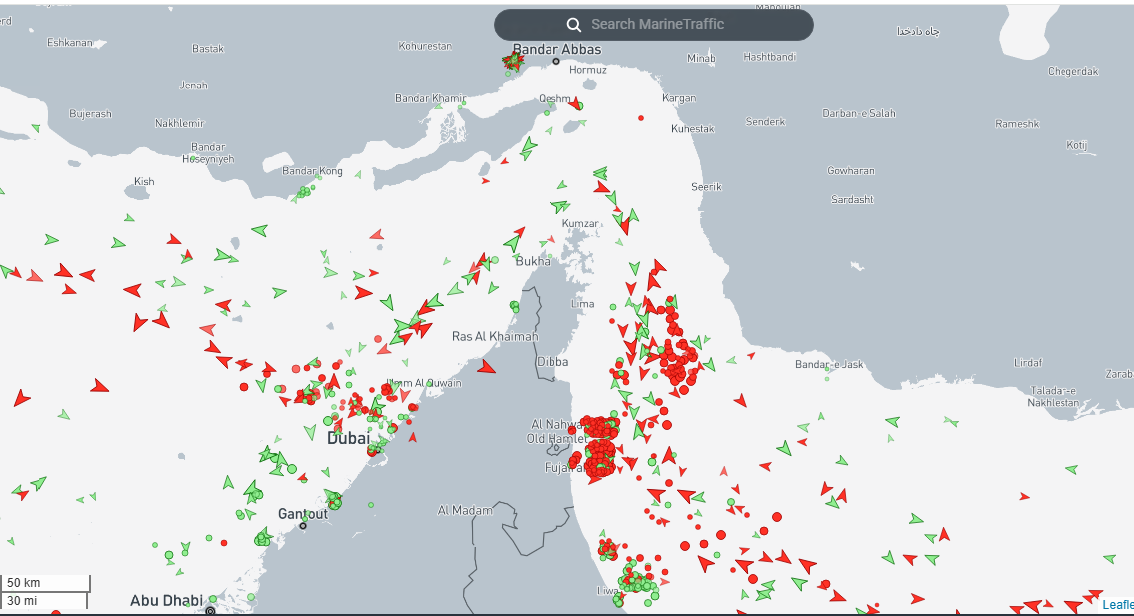Click the Ras Al Khaimah label
Screen dimensions: 1134x616
495,336
